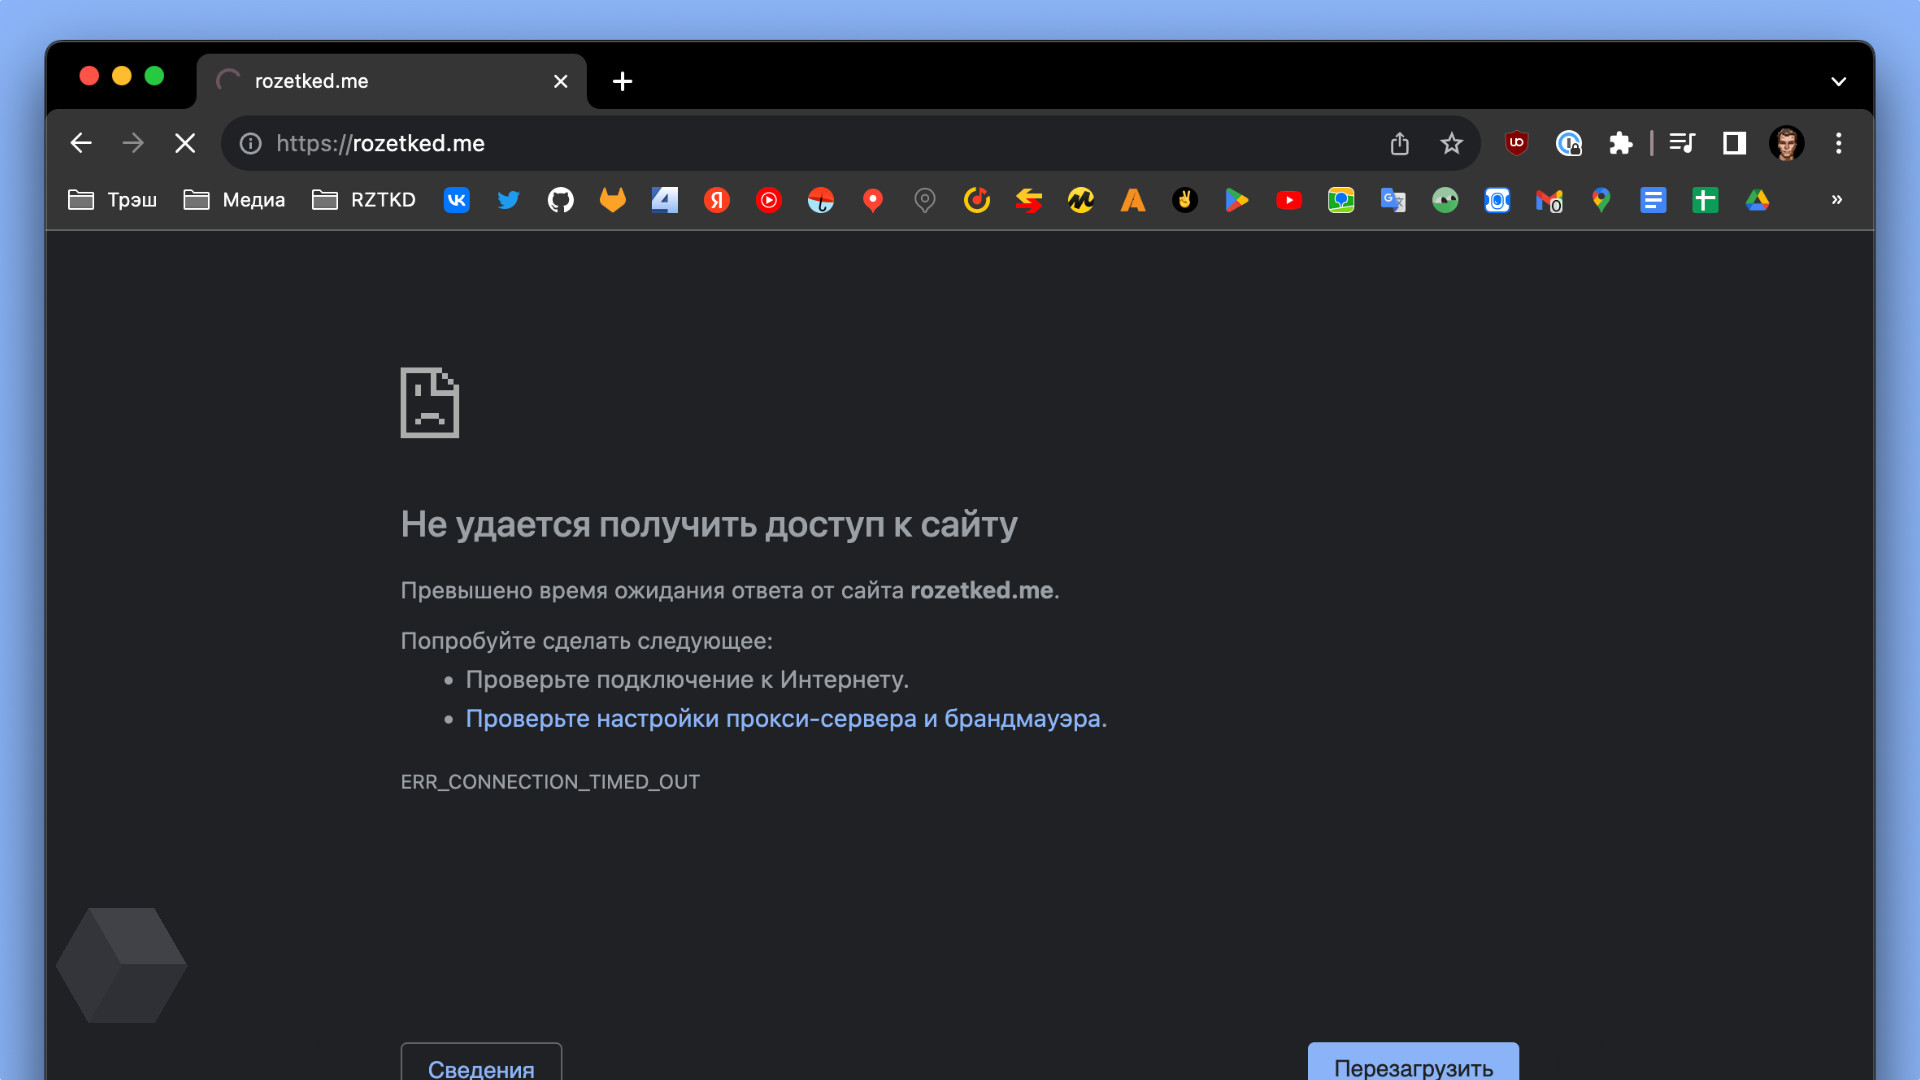Open the Google Drive bookmark icon
The width and height of the screenshot is (1920, 1080).
[1757, 200]
